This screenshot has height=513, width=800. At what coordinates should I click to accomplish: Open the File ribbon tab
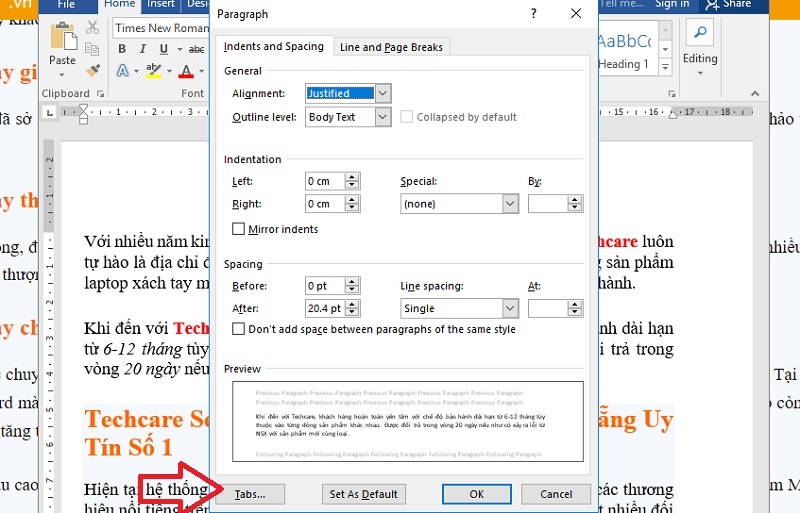[x=67, y=5]
